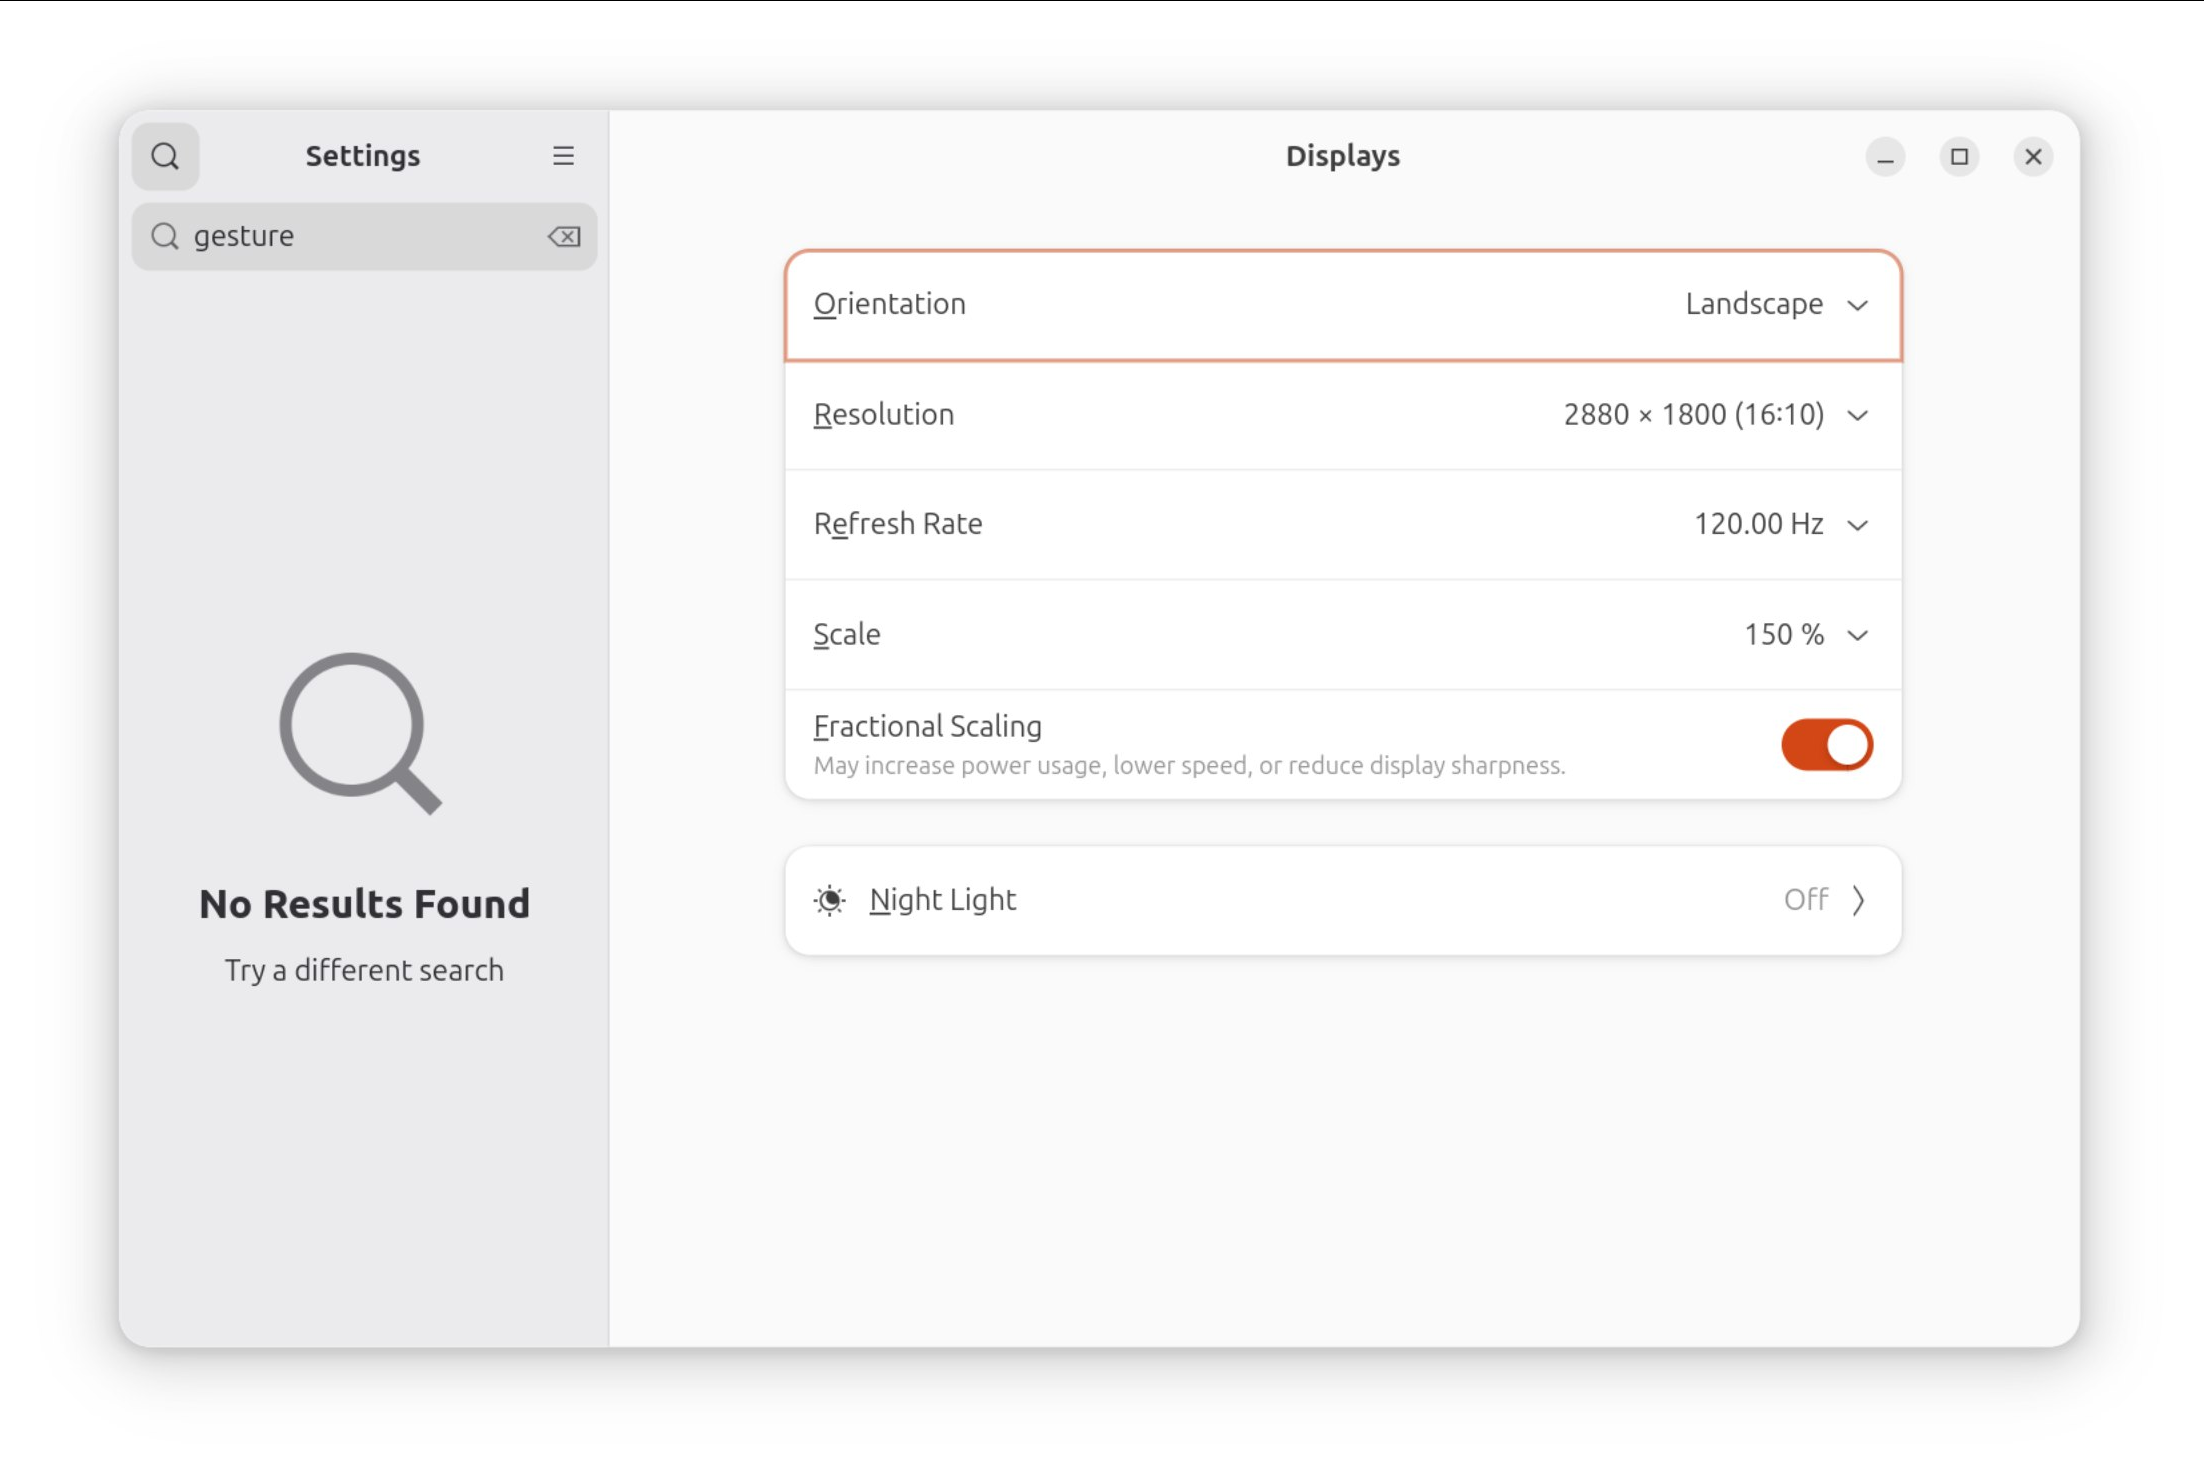
Task: Click the search toggle icon in Settings header
Action: coord(165,156)
